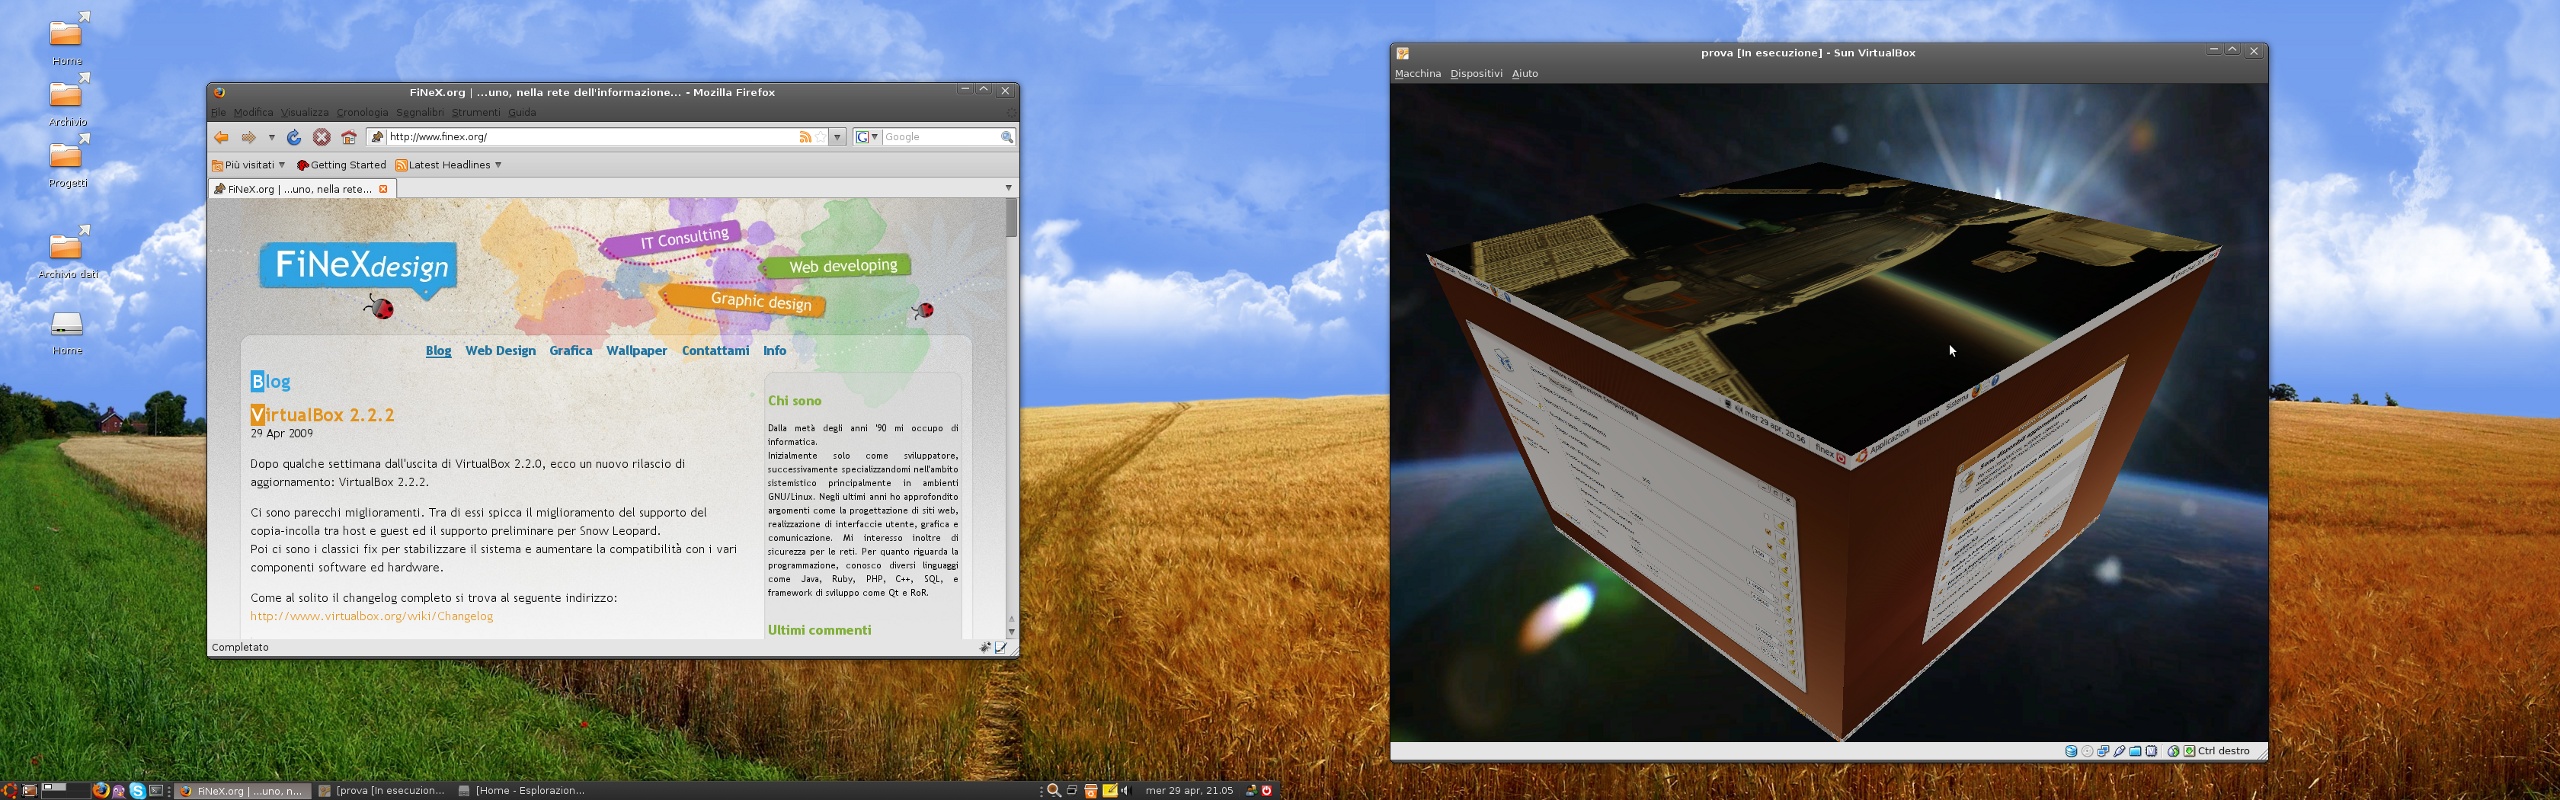This screenshot has width=2560, height=800.
Task: Follow the Contattami navigation link
Action: (715, 351)
